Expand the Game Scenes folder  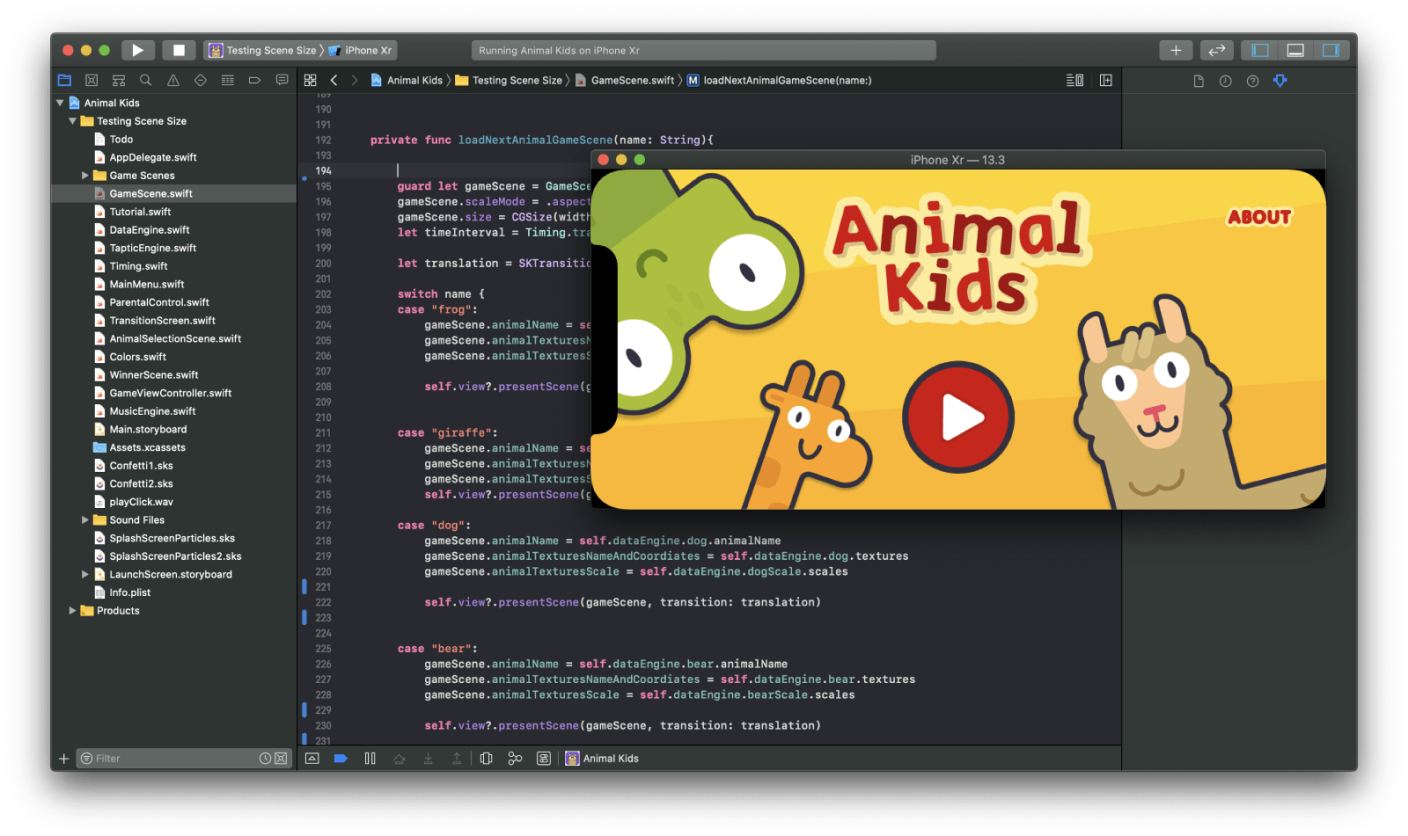(x=85, y=176)
